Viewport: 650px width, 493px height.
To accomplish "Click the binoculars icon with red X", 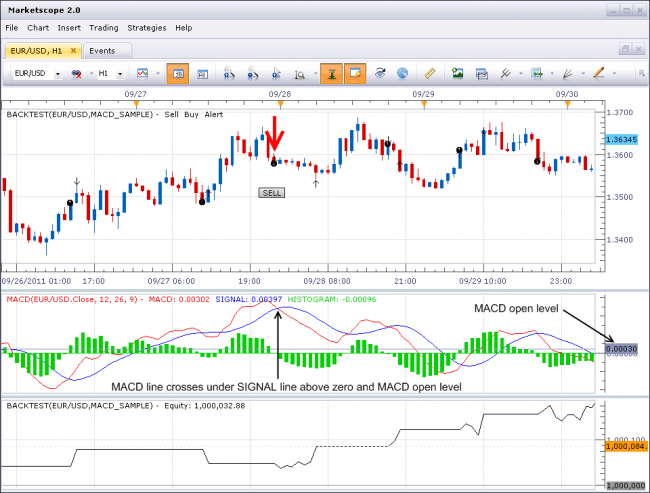I will [77, 74].
